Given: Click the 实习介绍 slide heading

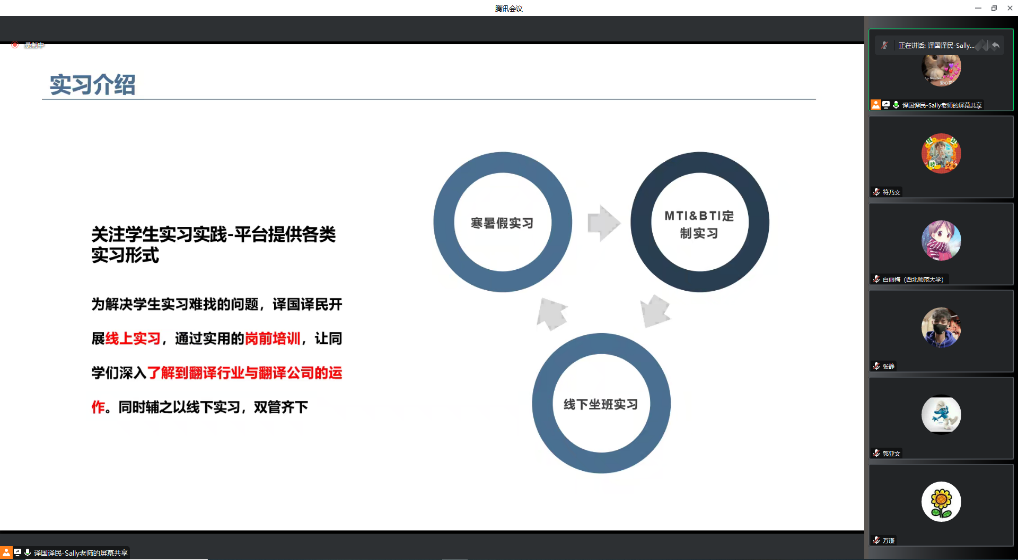Looking at the screenshot, I should tap(93, 85).
